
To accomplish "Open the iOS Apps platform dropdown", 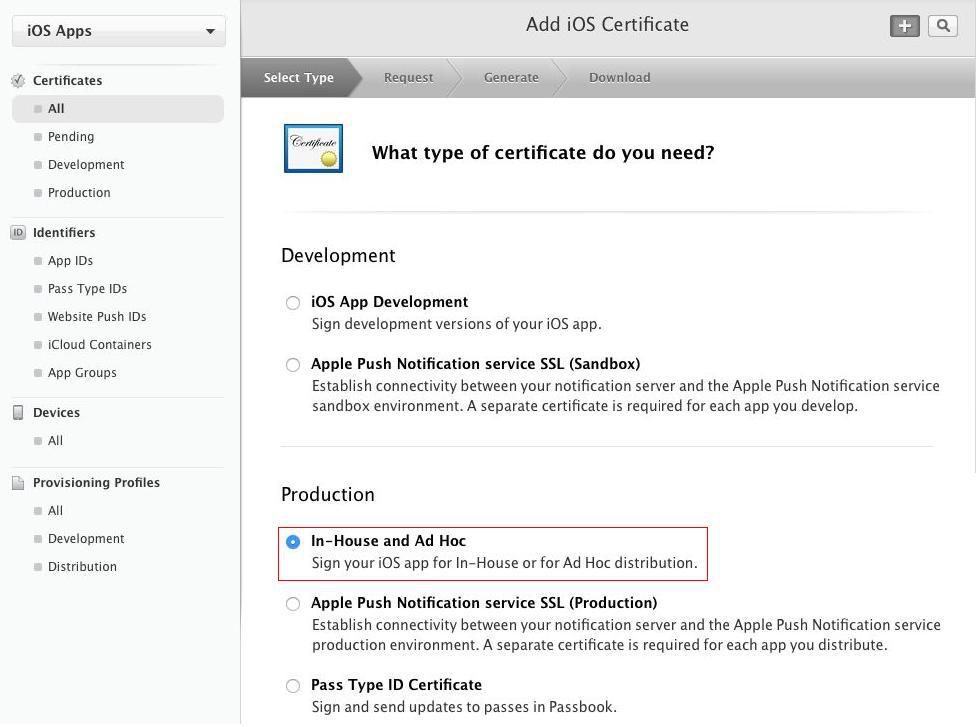I will 119,31.
